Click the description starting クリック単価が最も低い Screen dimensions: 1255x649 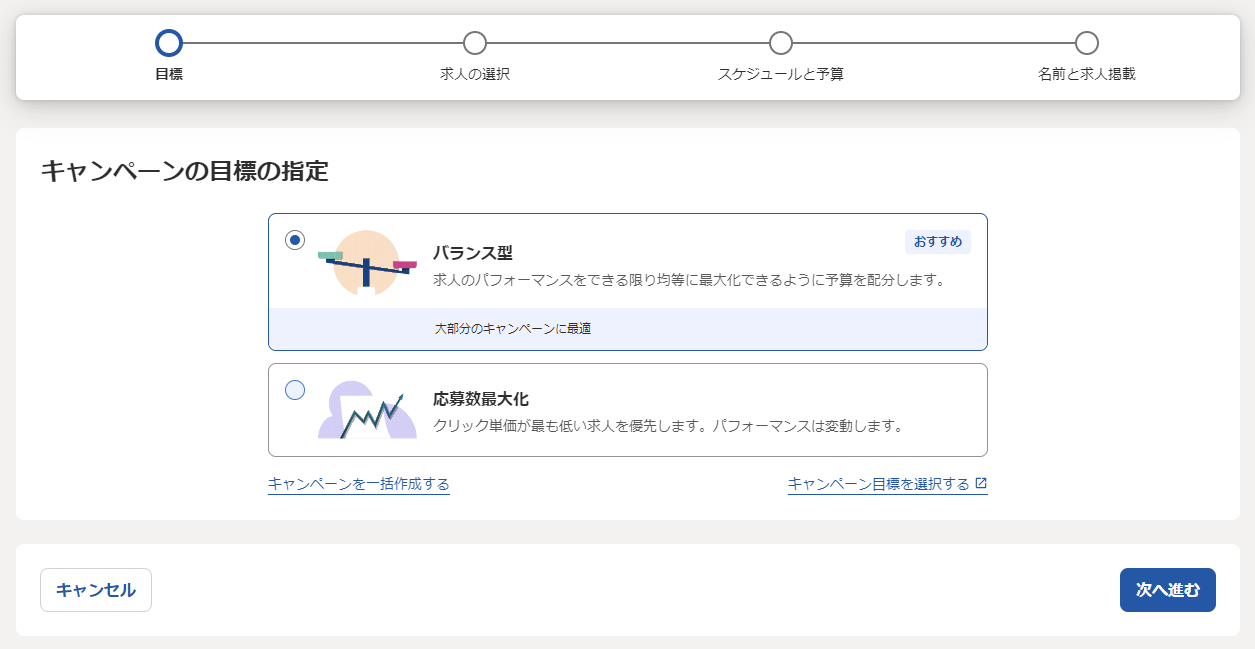click(668, 426)
